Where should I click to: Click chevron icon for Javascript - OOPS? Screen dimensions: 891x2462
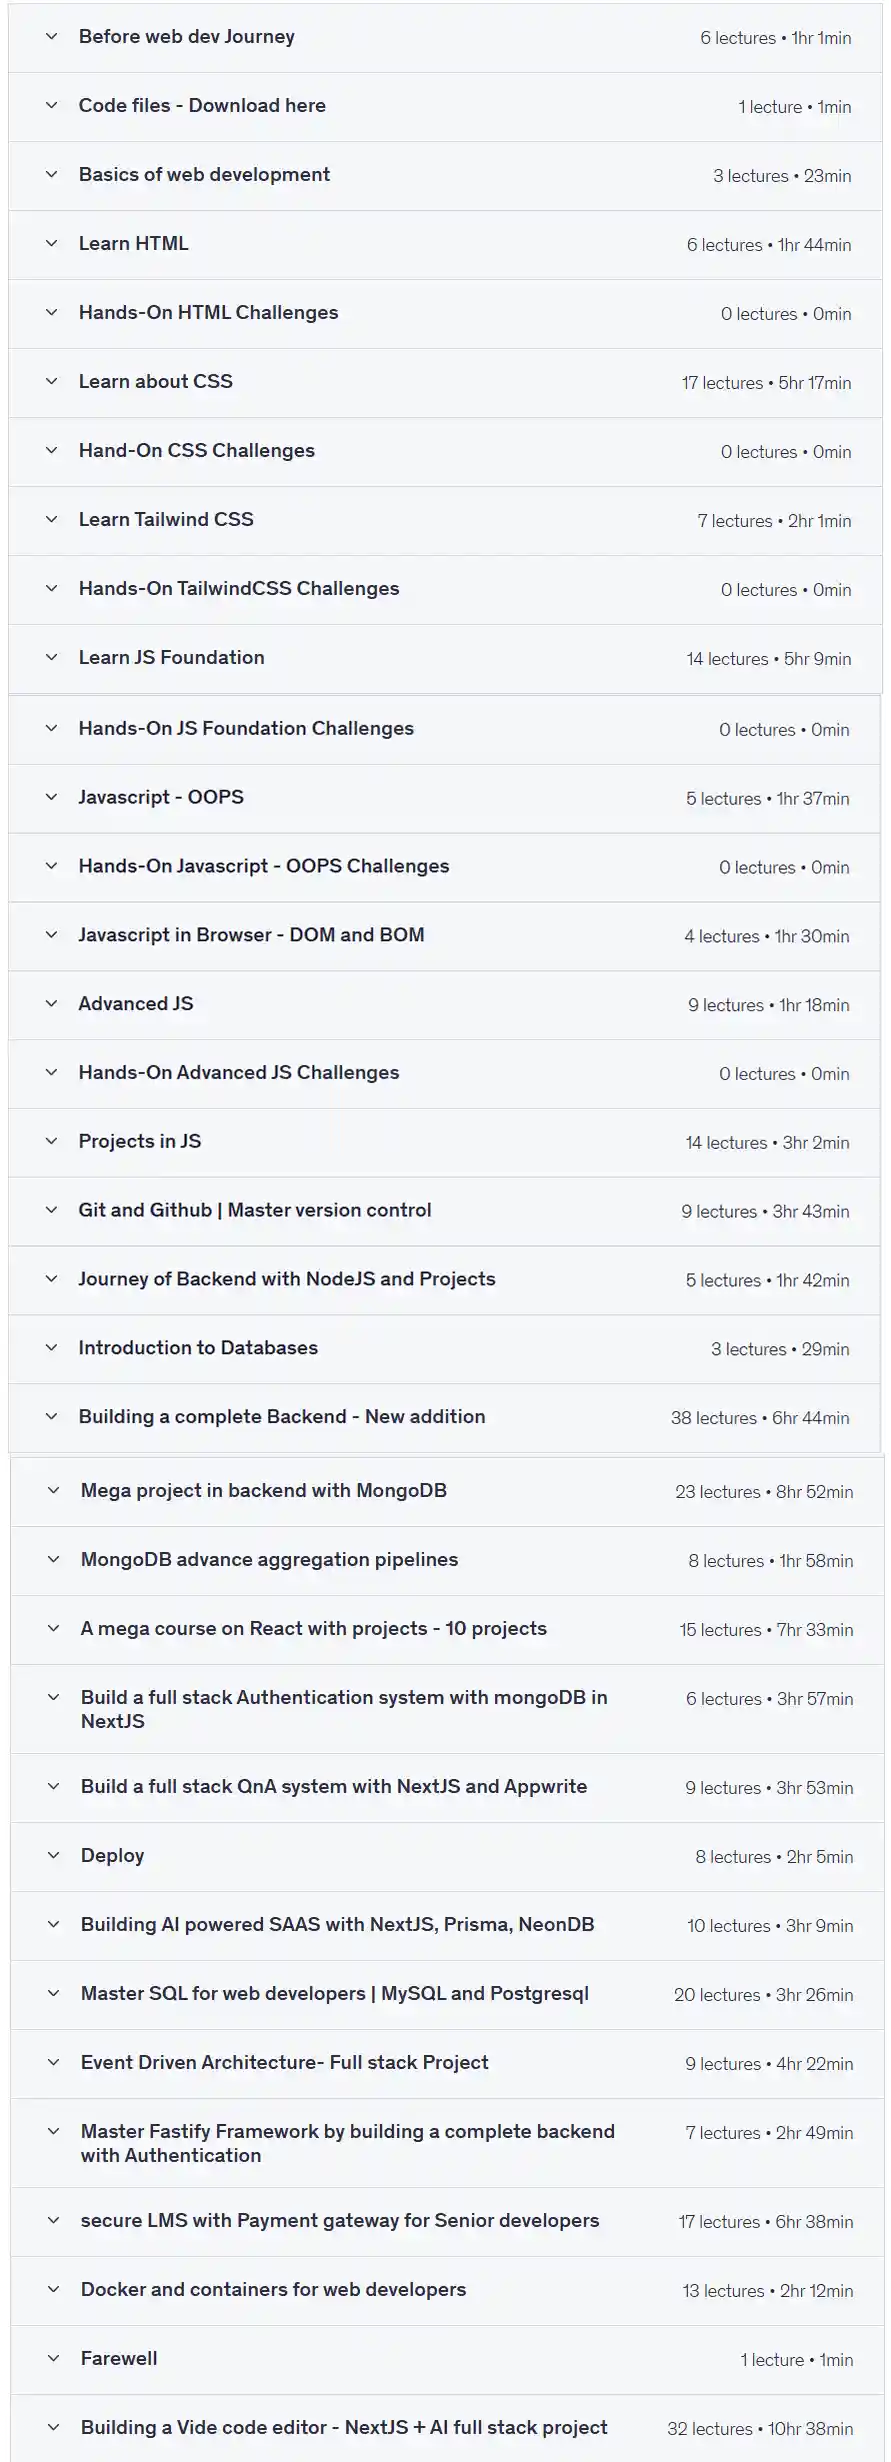[x=52, y=797]
